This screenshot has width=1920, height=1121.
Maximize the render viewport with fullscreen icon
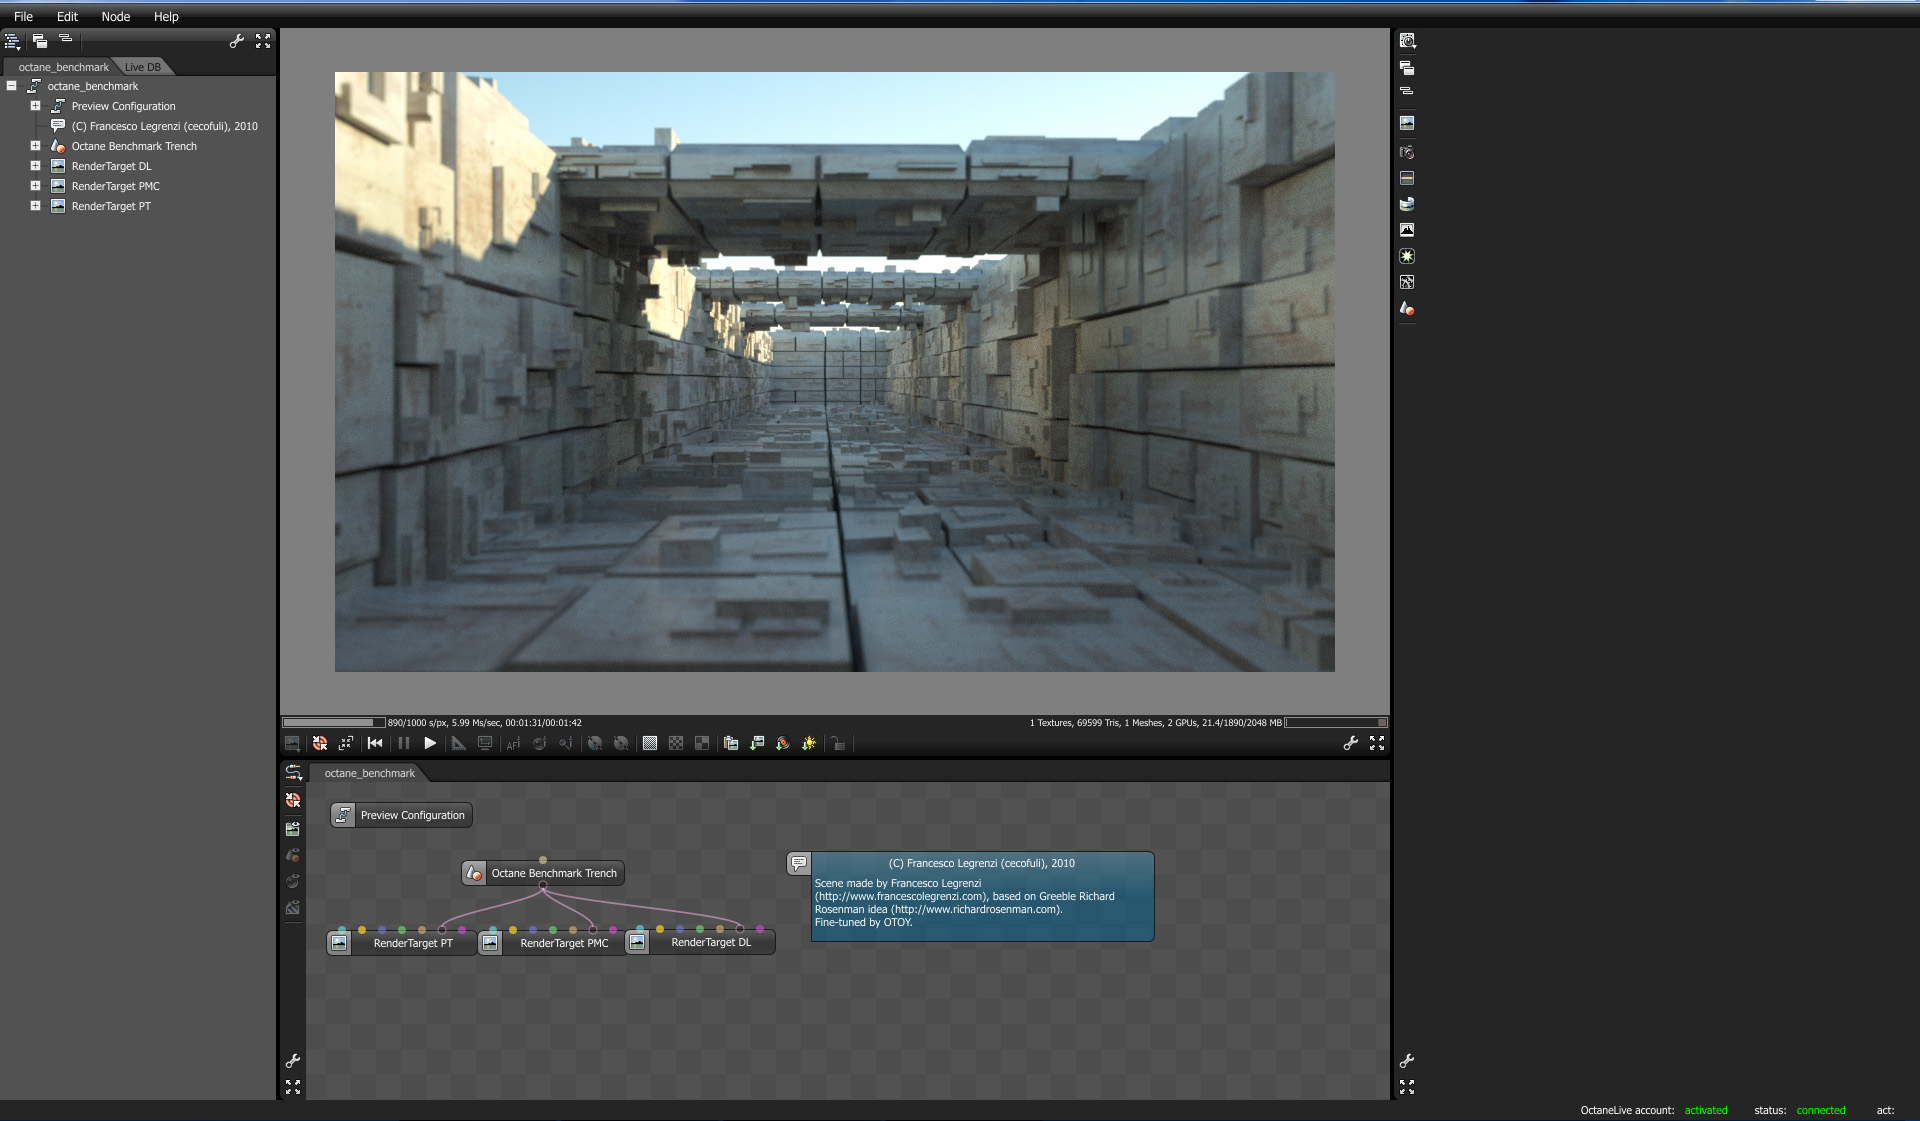point(1377,743)
